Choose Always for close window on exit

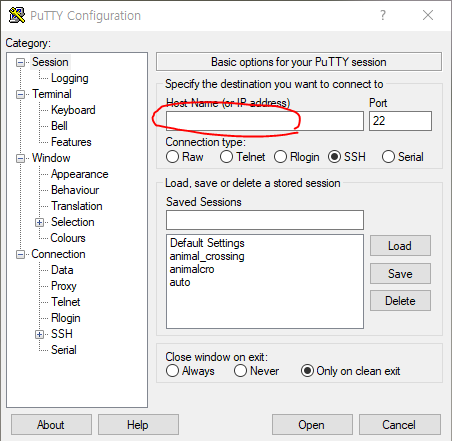click(172, 371)
